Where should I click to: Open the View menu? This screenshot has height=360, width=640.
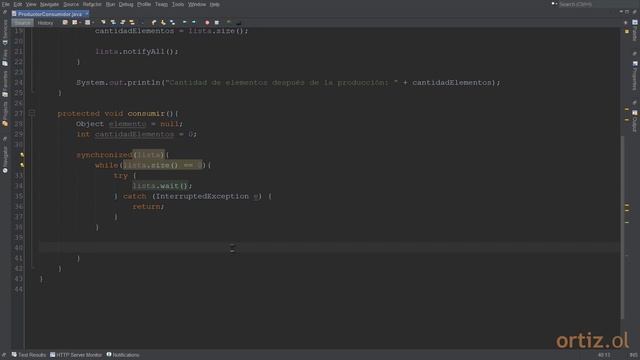31,4
